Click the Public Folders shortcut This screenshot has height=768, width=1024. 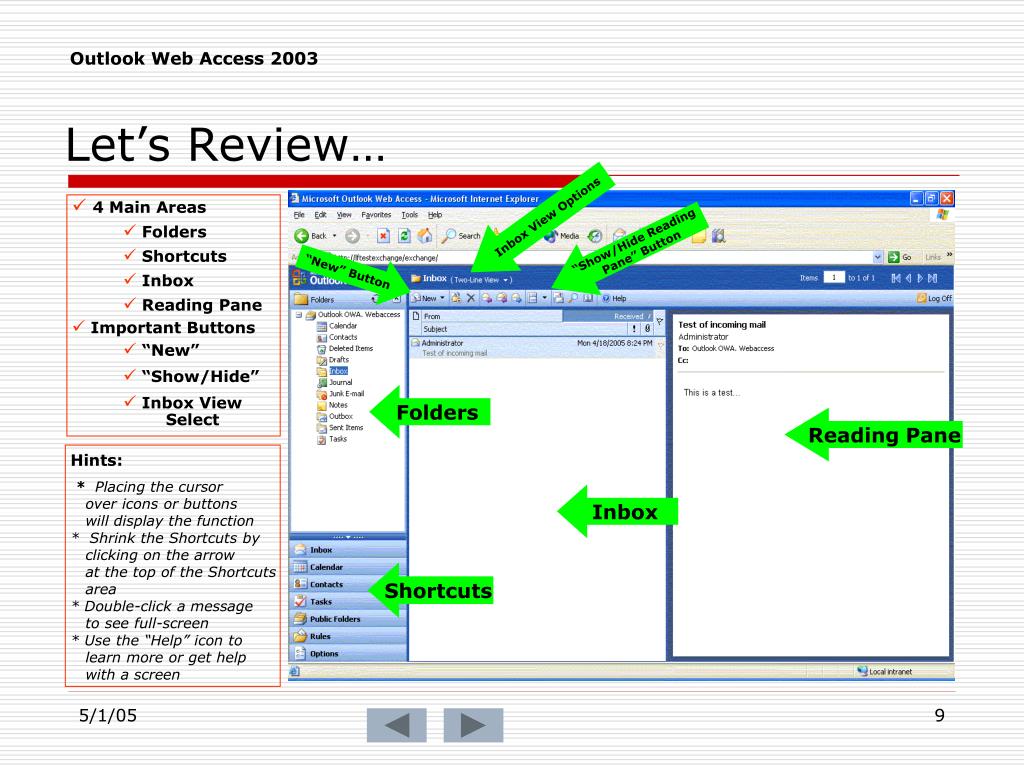pyautogui.click(x=347, y=618)
